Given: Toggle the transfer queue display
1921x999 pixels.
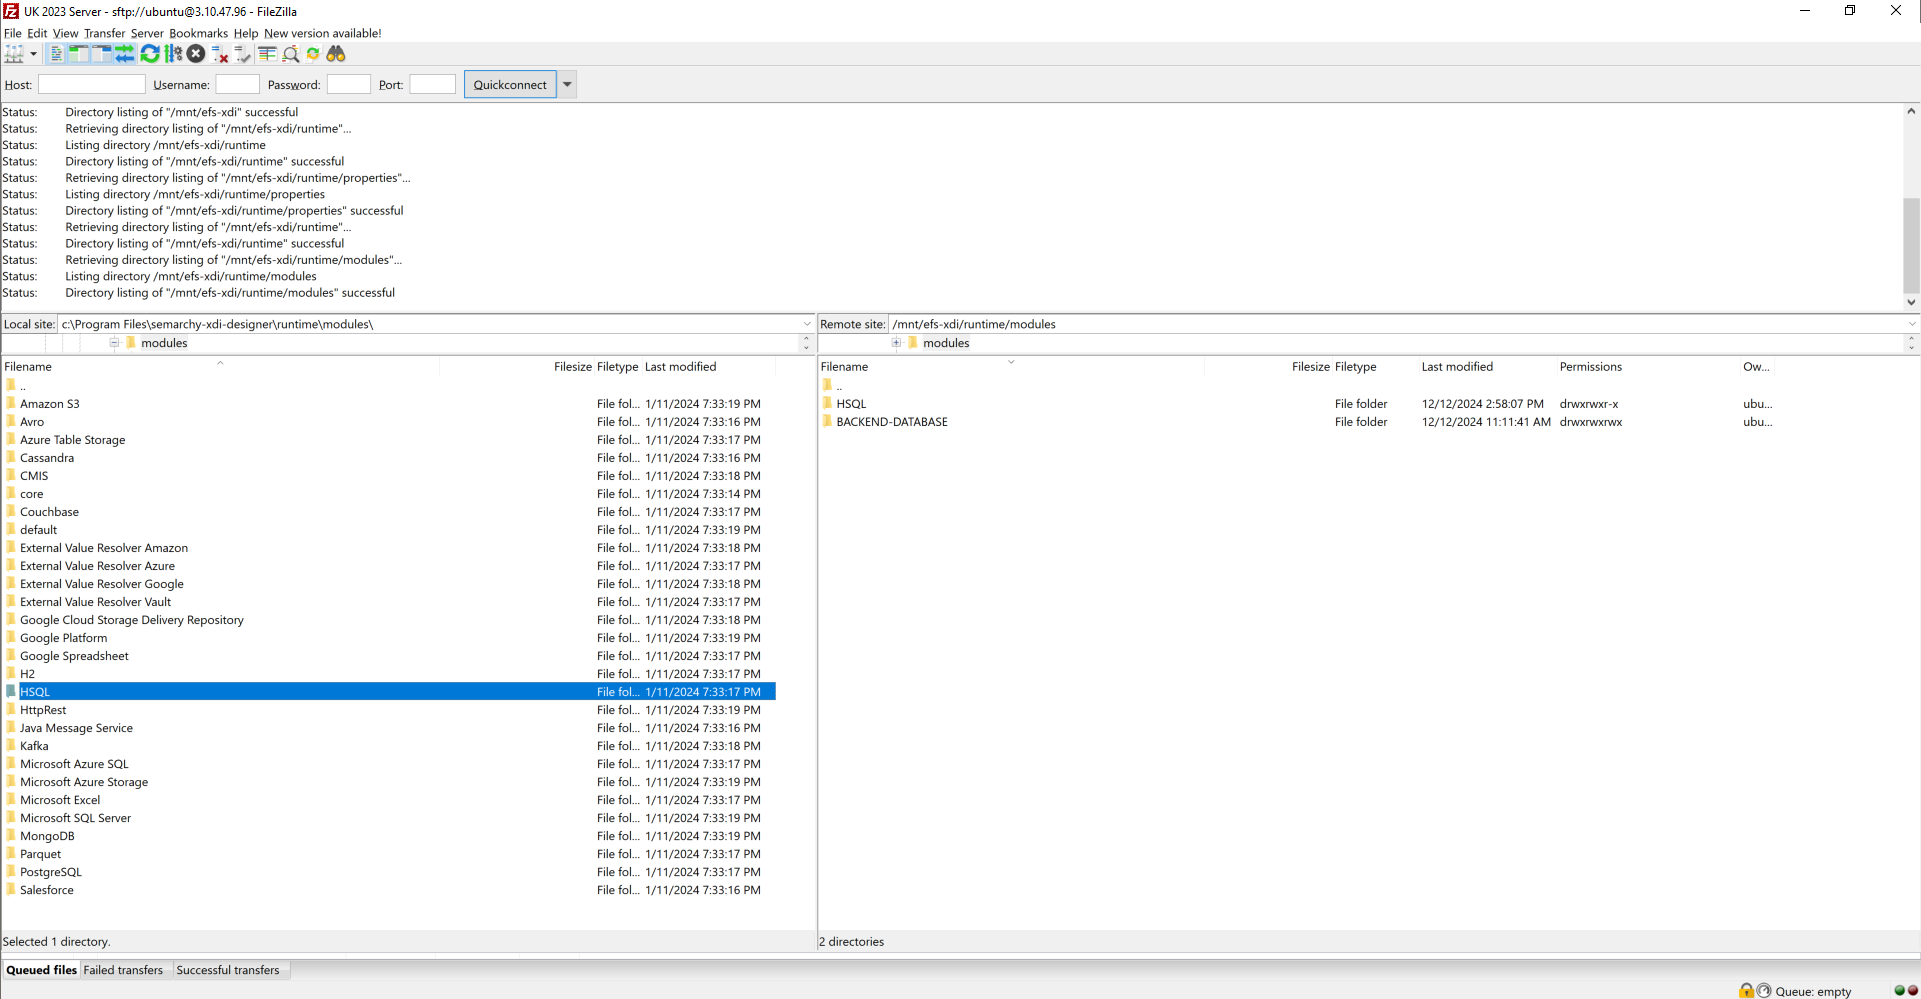Looking at the screenshot, I should [125, 54].
